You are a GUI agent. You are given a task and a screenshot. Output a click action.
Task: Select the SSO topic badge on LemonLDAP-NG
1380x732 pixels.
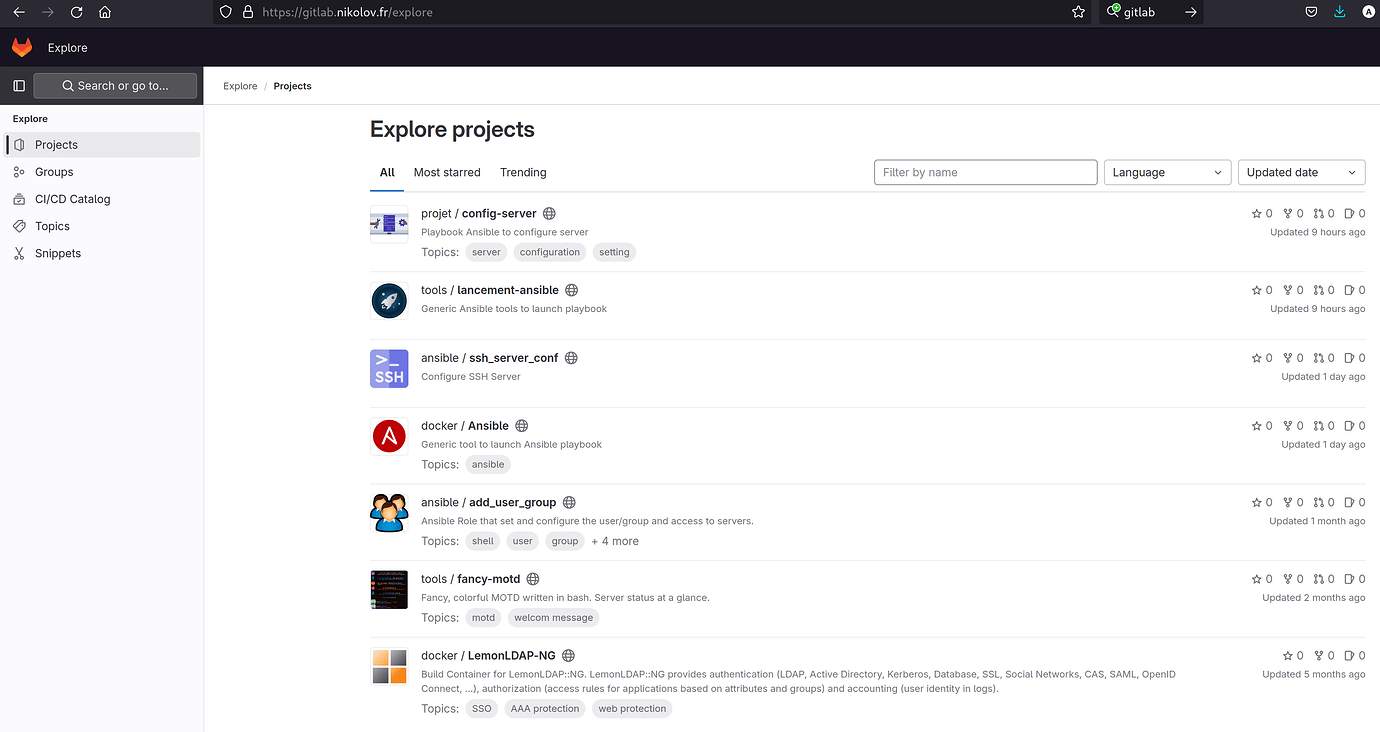tap(482, 708)
